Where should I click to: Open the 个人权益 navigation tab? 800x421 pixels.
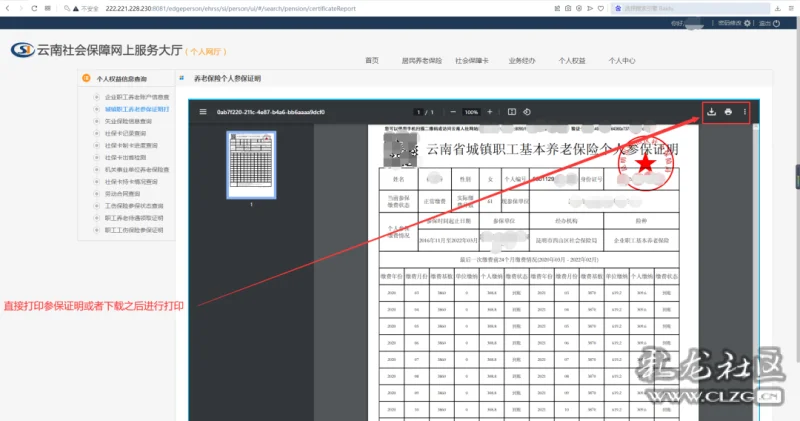point(572,61)
